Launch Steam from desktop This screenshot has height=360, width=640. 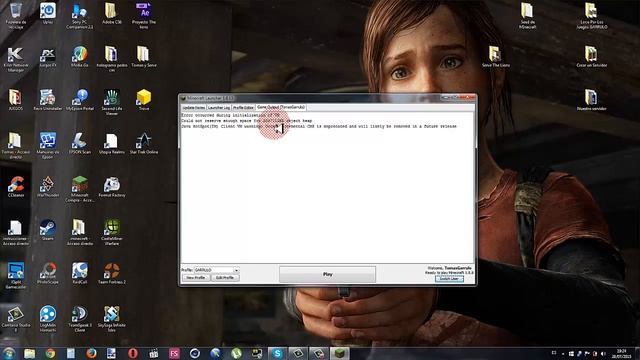[x=48, y=231]
